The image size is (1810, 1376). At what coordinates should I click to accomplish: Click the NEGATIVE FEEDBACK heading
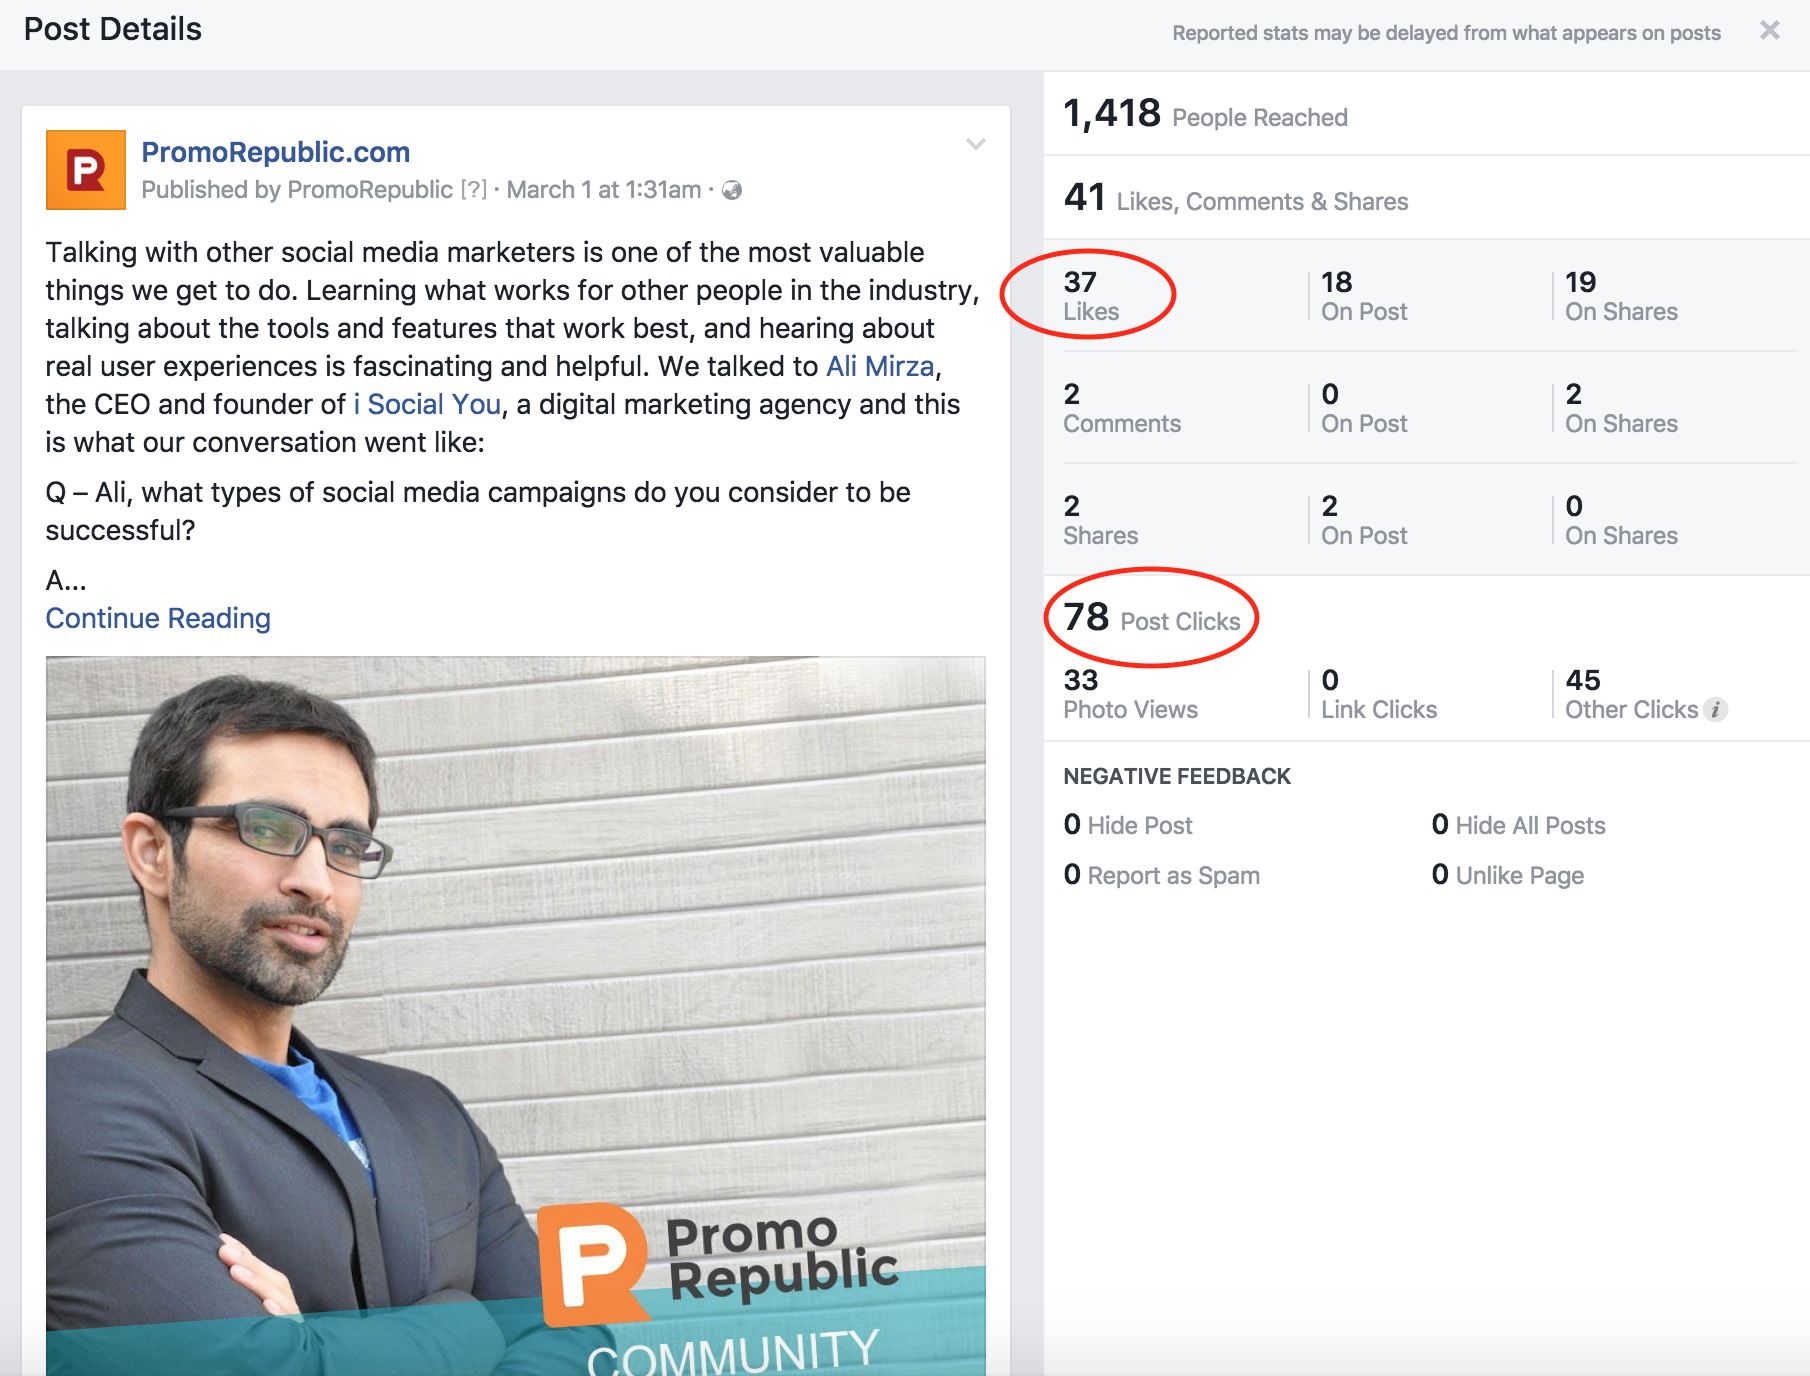[1177, 776]
